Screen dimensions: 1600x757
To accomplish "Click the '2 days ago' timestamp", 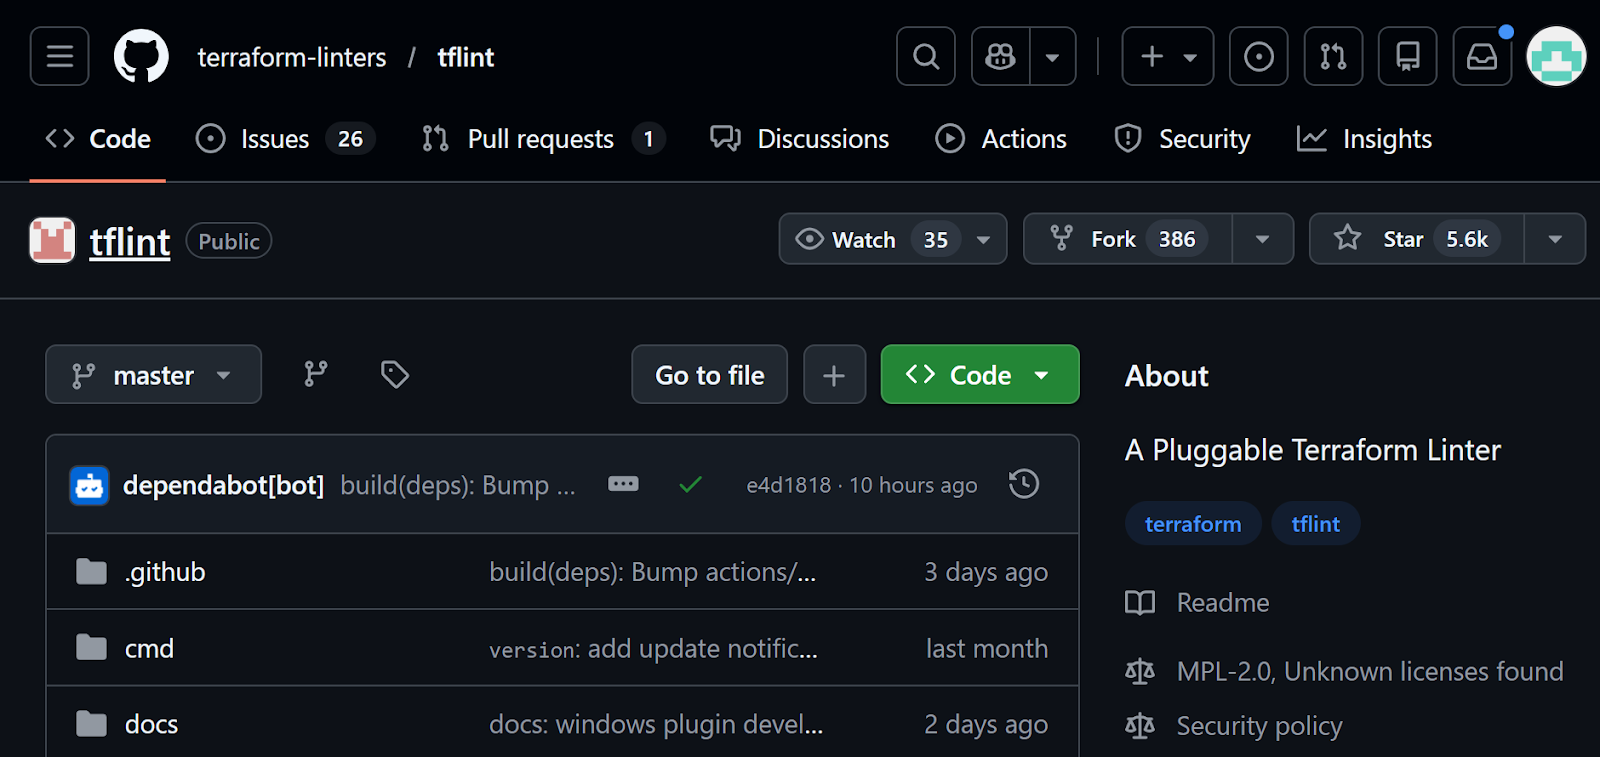I will [x=986, y=724].
